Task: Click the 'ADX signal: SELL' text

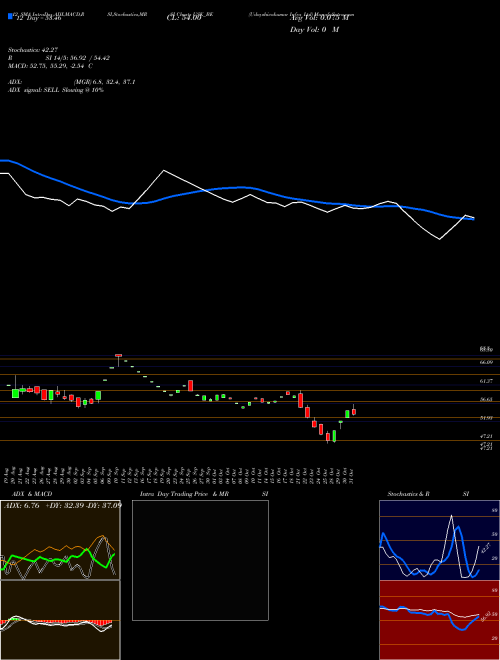Action: (x=34, y=90)
